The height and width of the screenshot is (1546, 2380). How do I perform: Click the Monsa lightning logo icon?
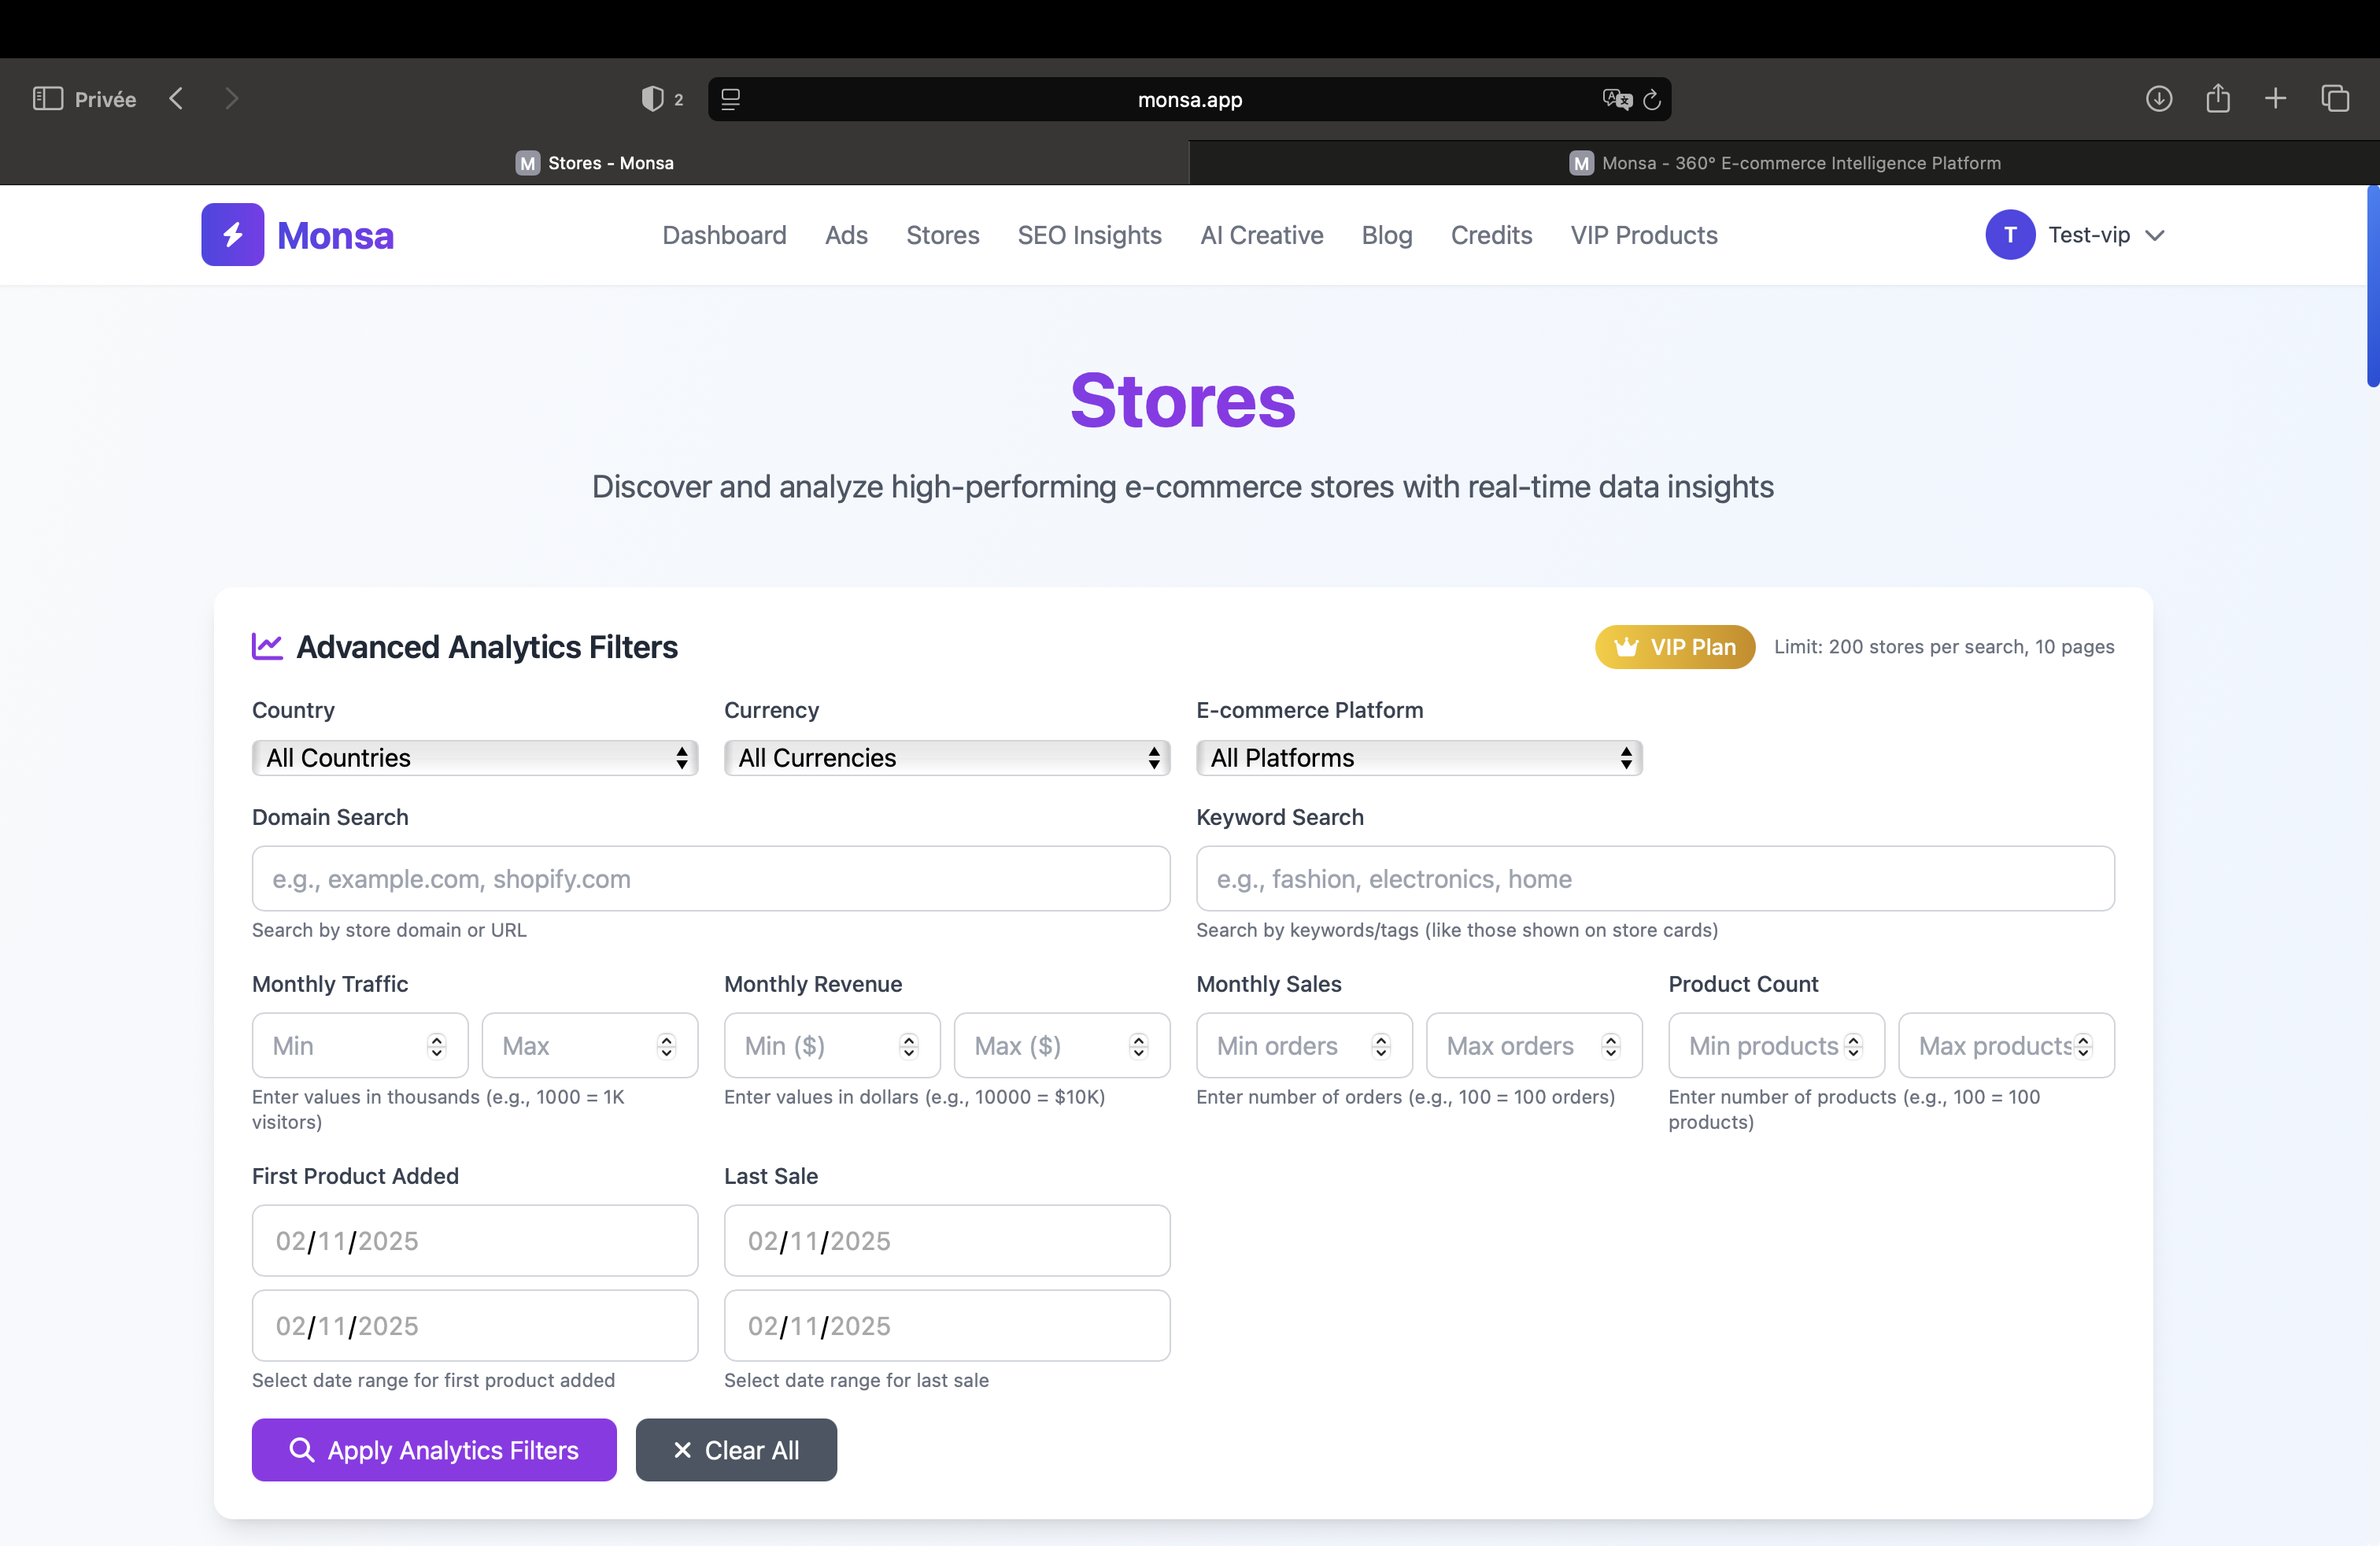(233, 234)
